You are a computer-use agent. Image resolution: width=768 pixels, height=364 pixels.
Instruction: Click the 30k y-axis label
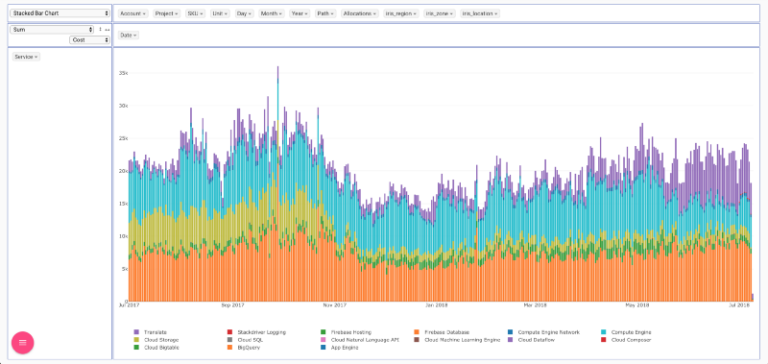[123, 106]
